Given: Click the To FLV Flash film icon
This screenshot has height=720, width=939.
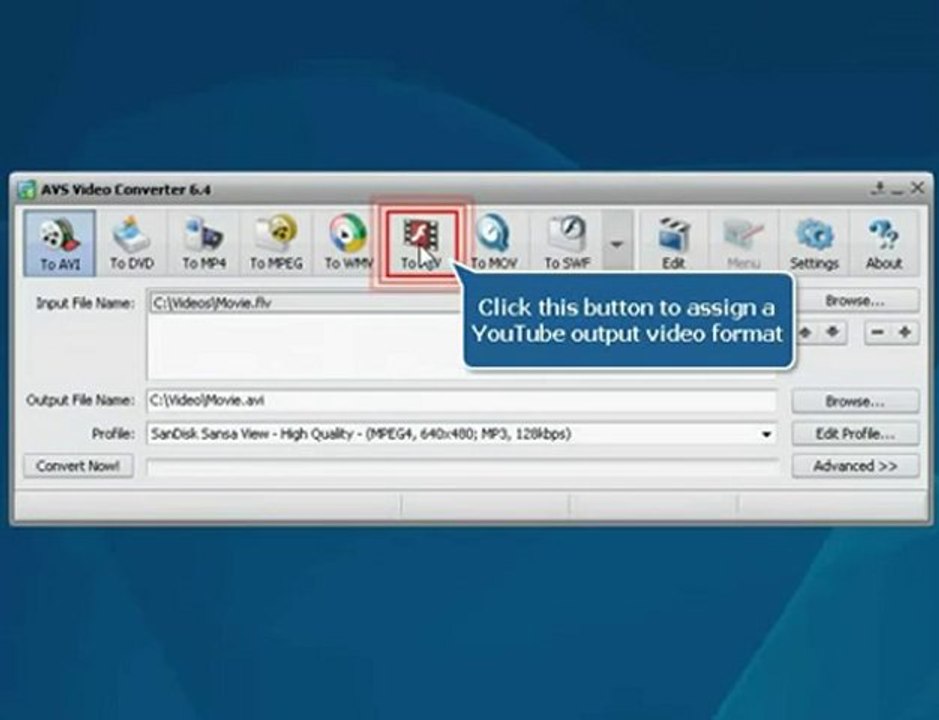Looking at the screenshot, I should (x=422, y=243).
